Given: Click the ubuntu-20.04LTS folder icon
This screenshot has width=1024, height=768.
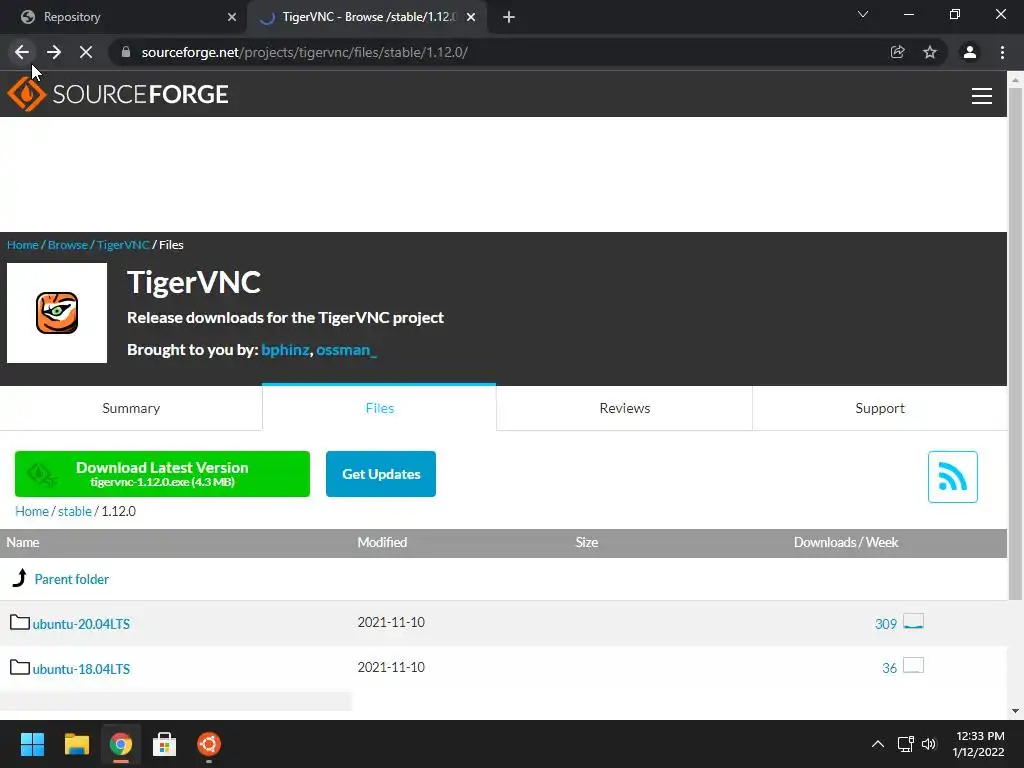Looking at the screenshot, I should (x=20, y=622).
